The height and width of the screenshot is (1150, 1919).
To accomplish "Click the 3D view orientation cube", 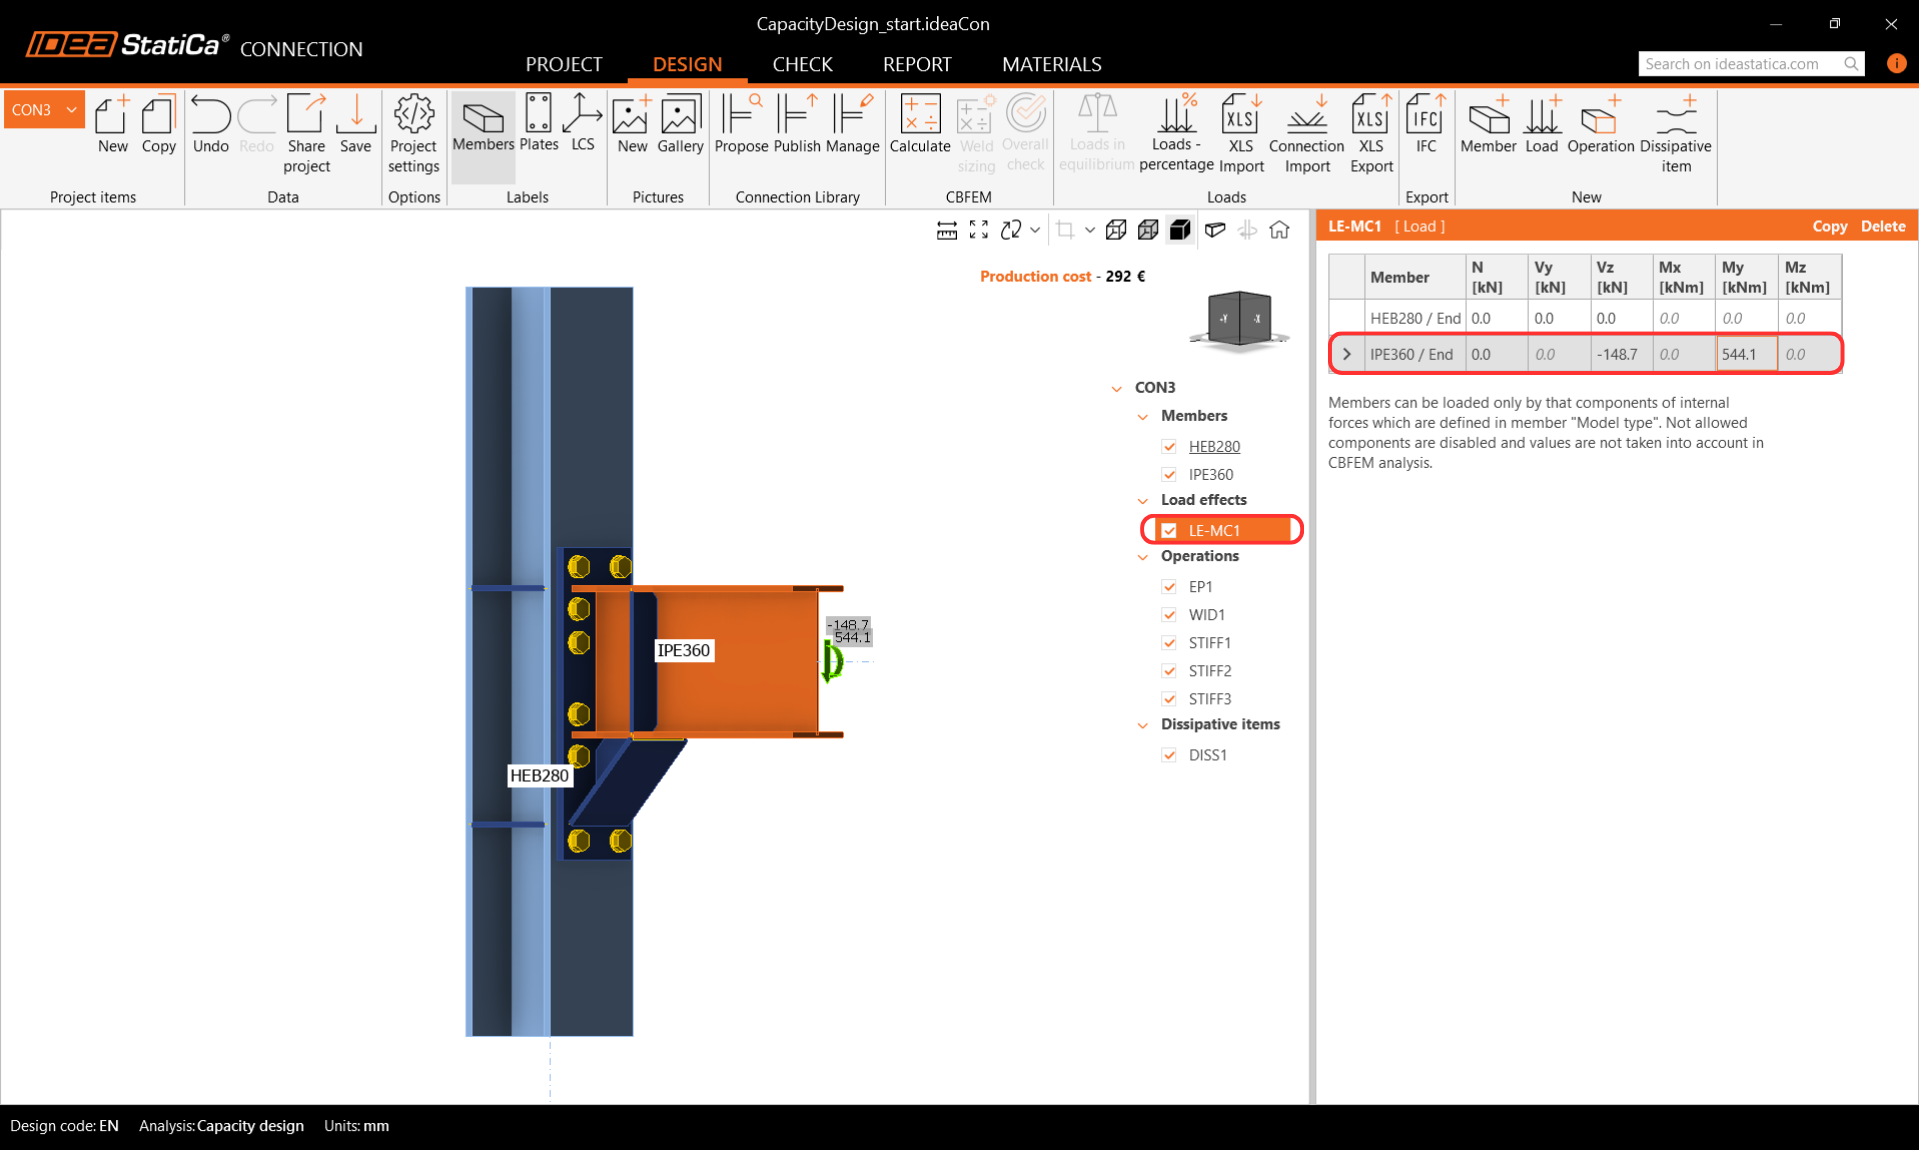I will point(1240,320).
